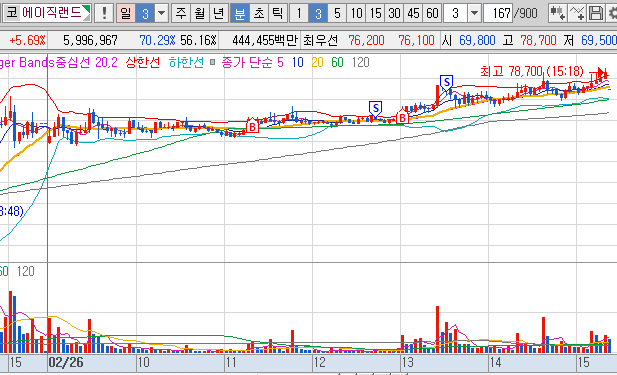
Task: Select the 분 minute period button
Action: pos(240,13)
